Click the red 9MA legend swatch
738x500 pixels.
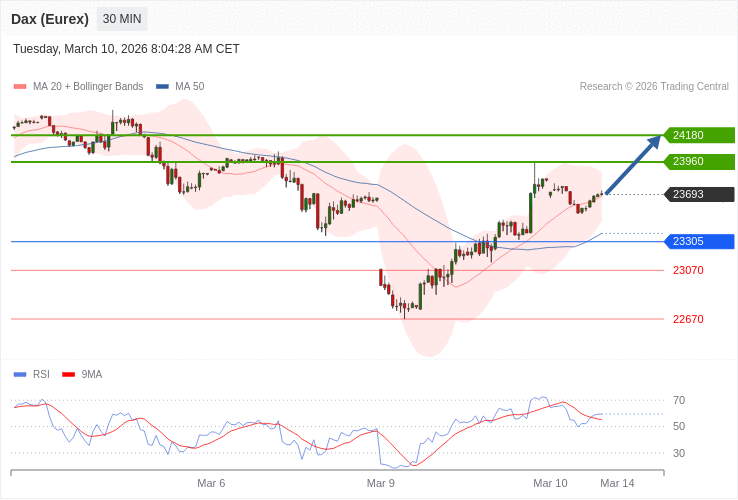[x=68, y=375]
